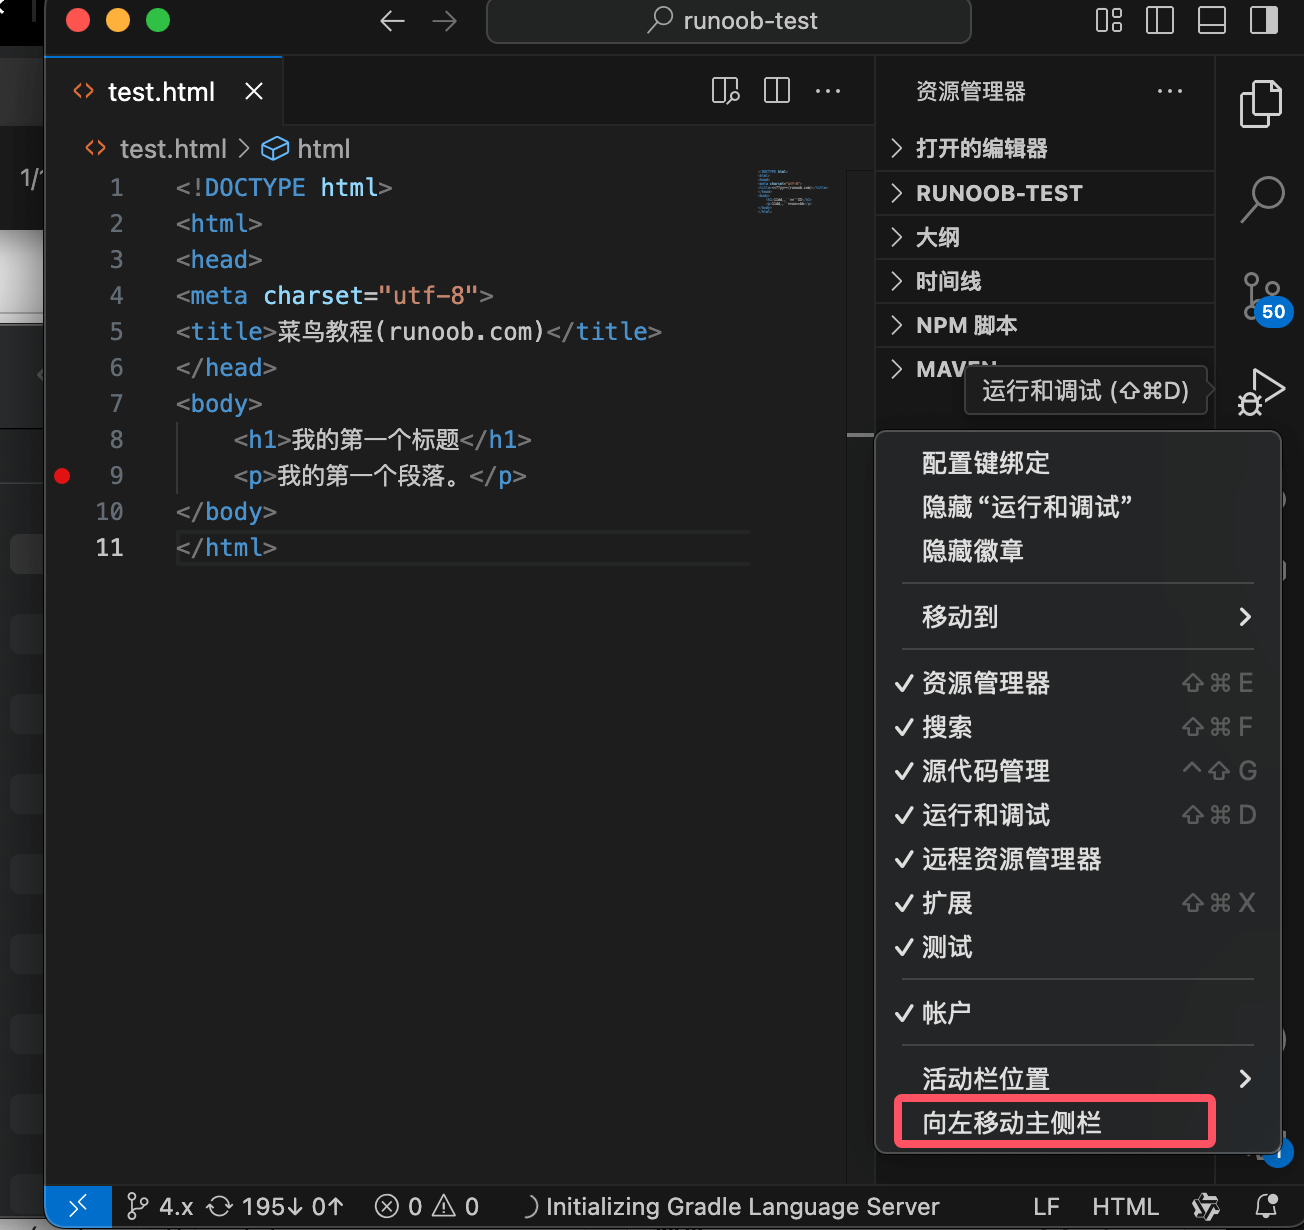Open the Search view magnifier icon
Viewport: 1304px width, 1230px height.
click(x=1261, y=198)
